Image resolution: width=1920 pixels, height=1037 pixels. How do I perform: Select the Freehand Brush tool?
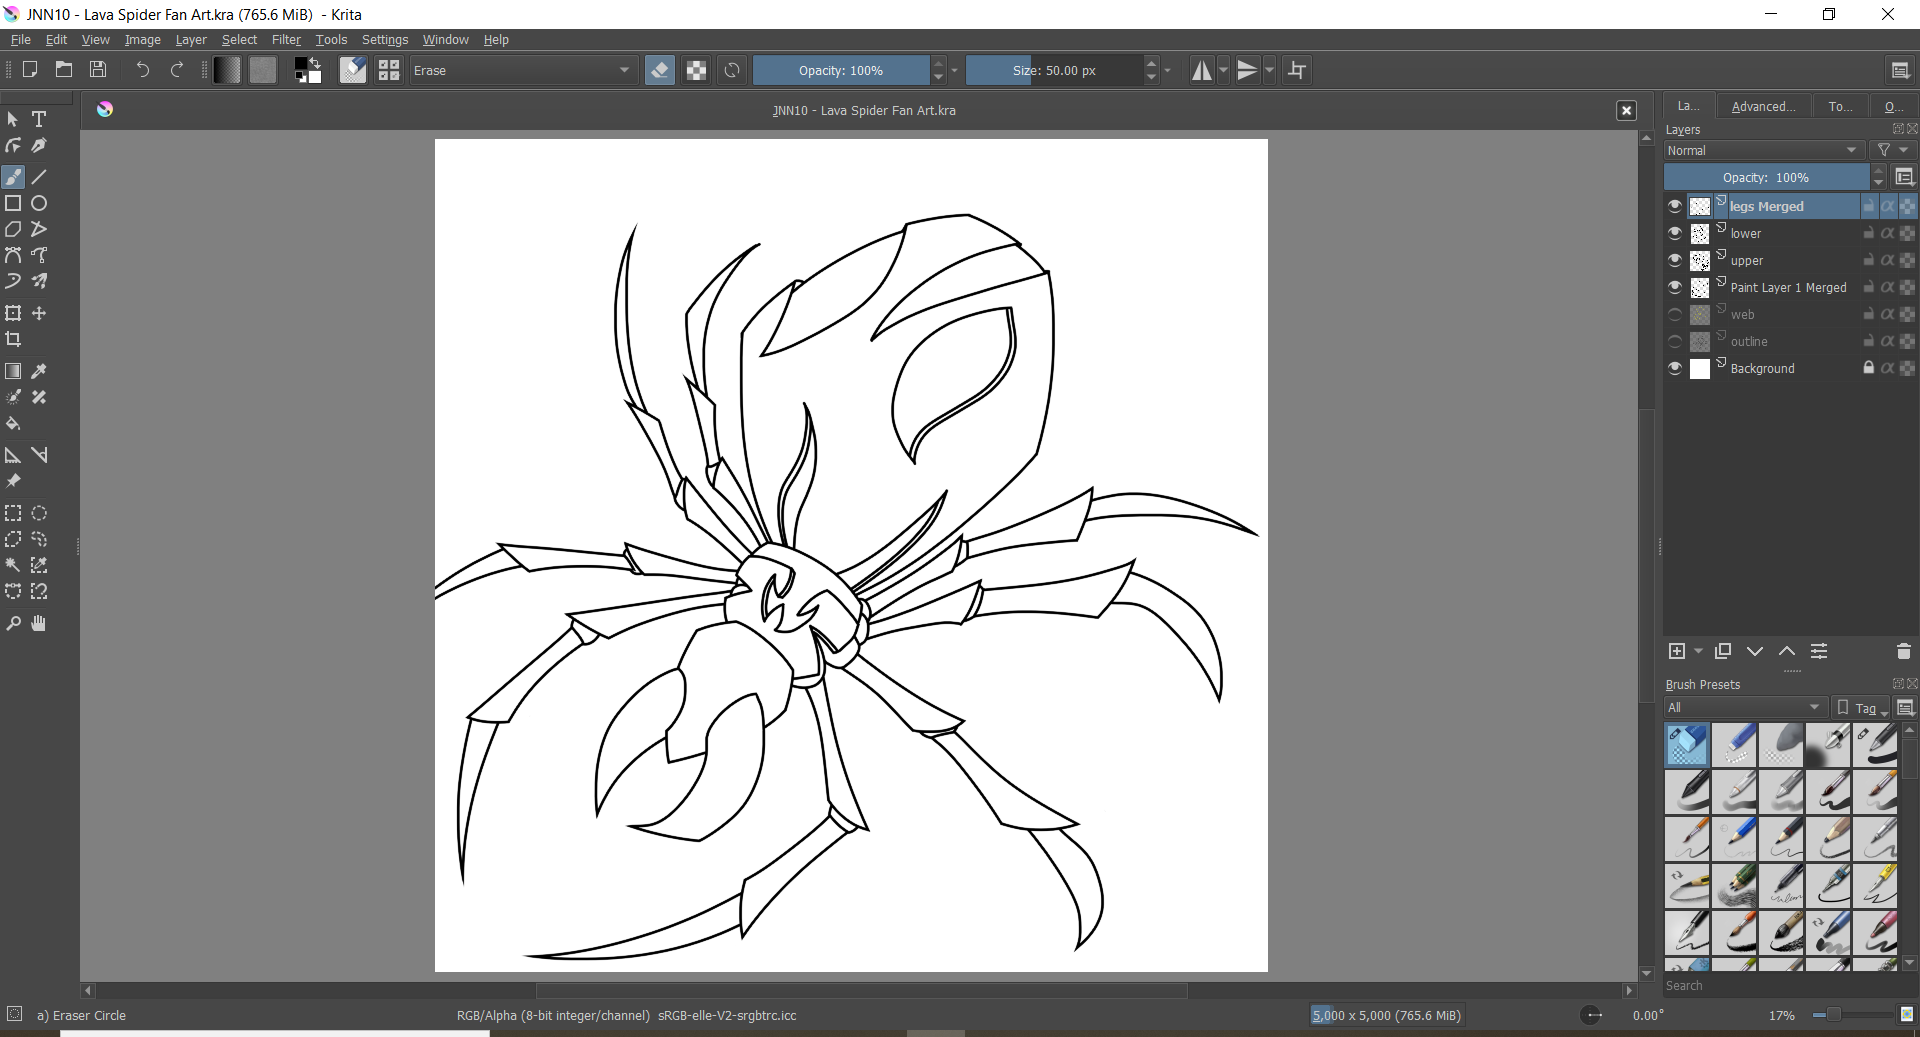(13, 177)
